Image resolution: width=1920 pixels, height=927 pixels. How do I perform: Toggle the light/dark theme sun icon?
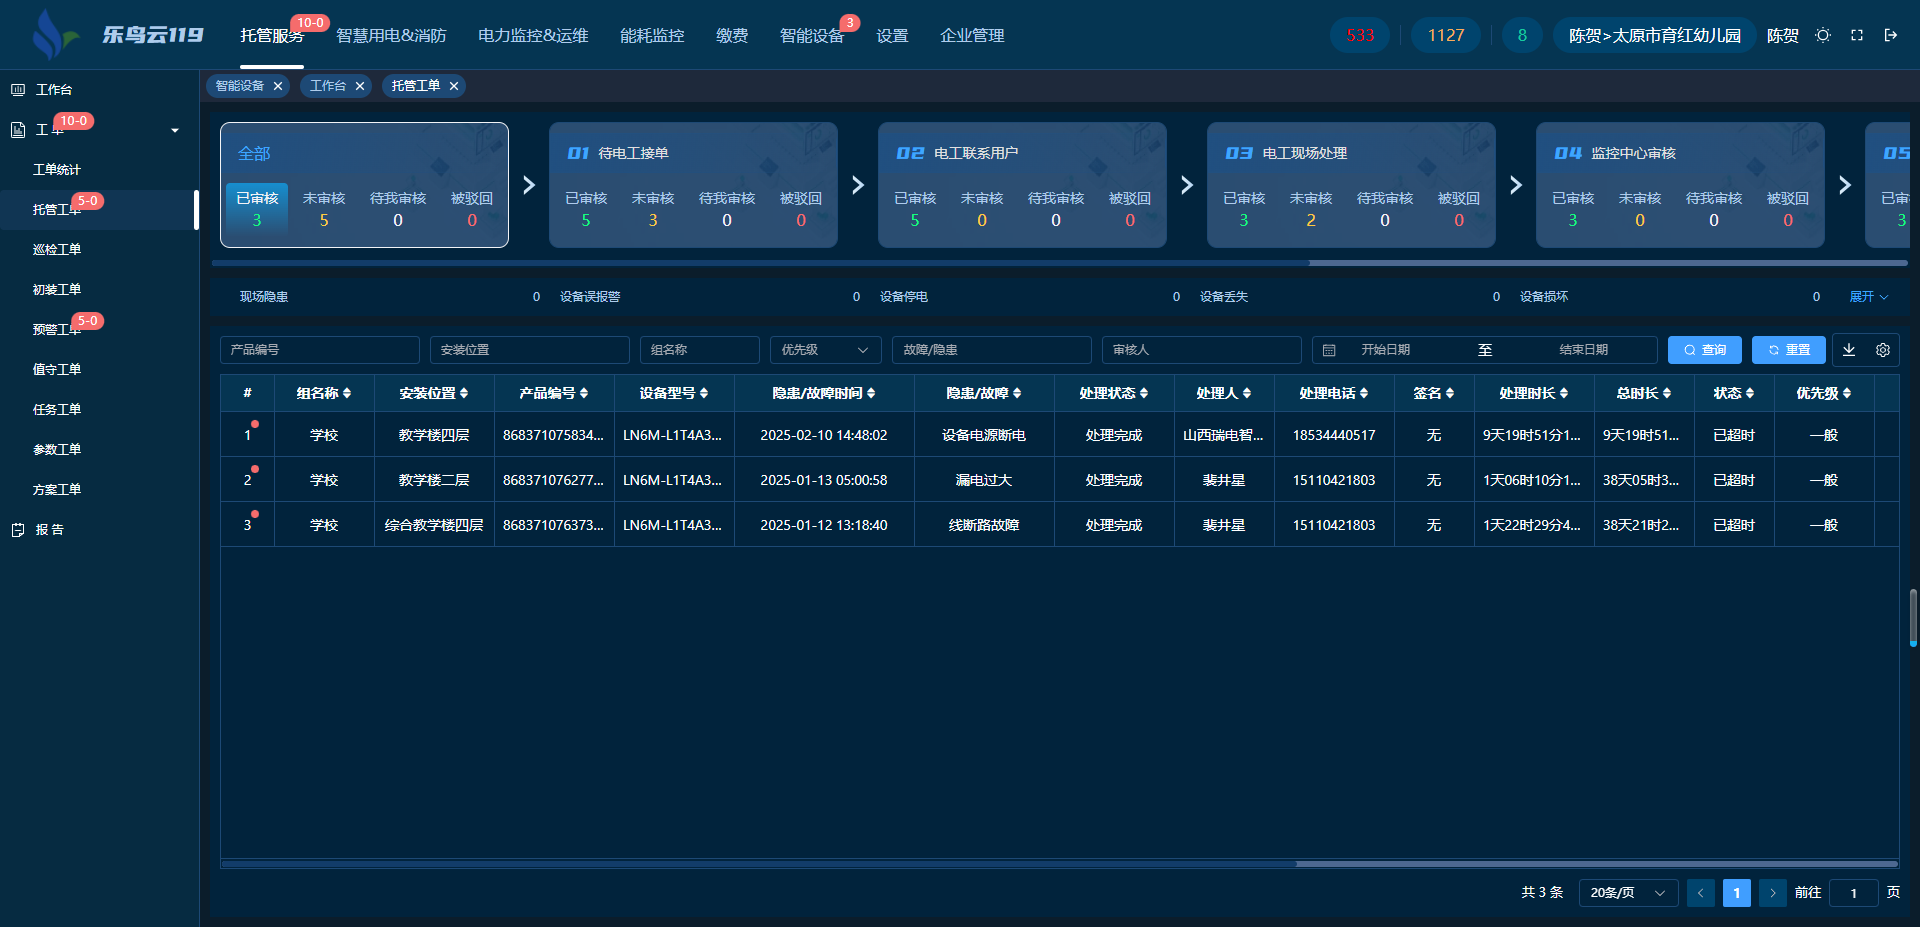(x=1823, y=35)
